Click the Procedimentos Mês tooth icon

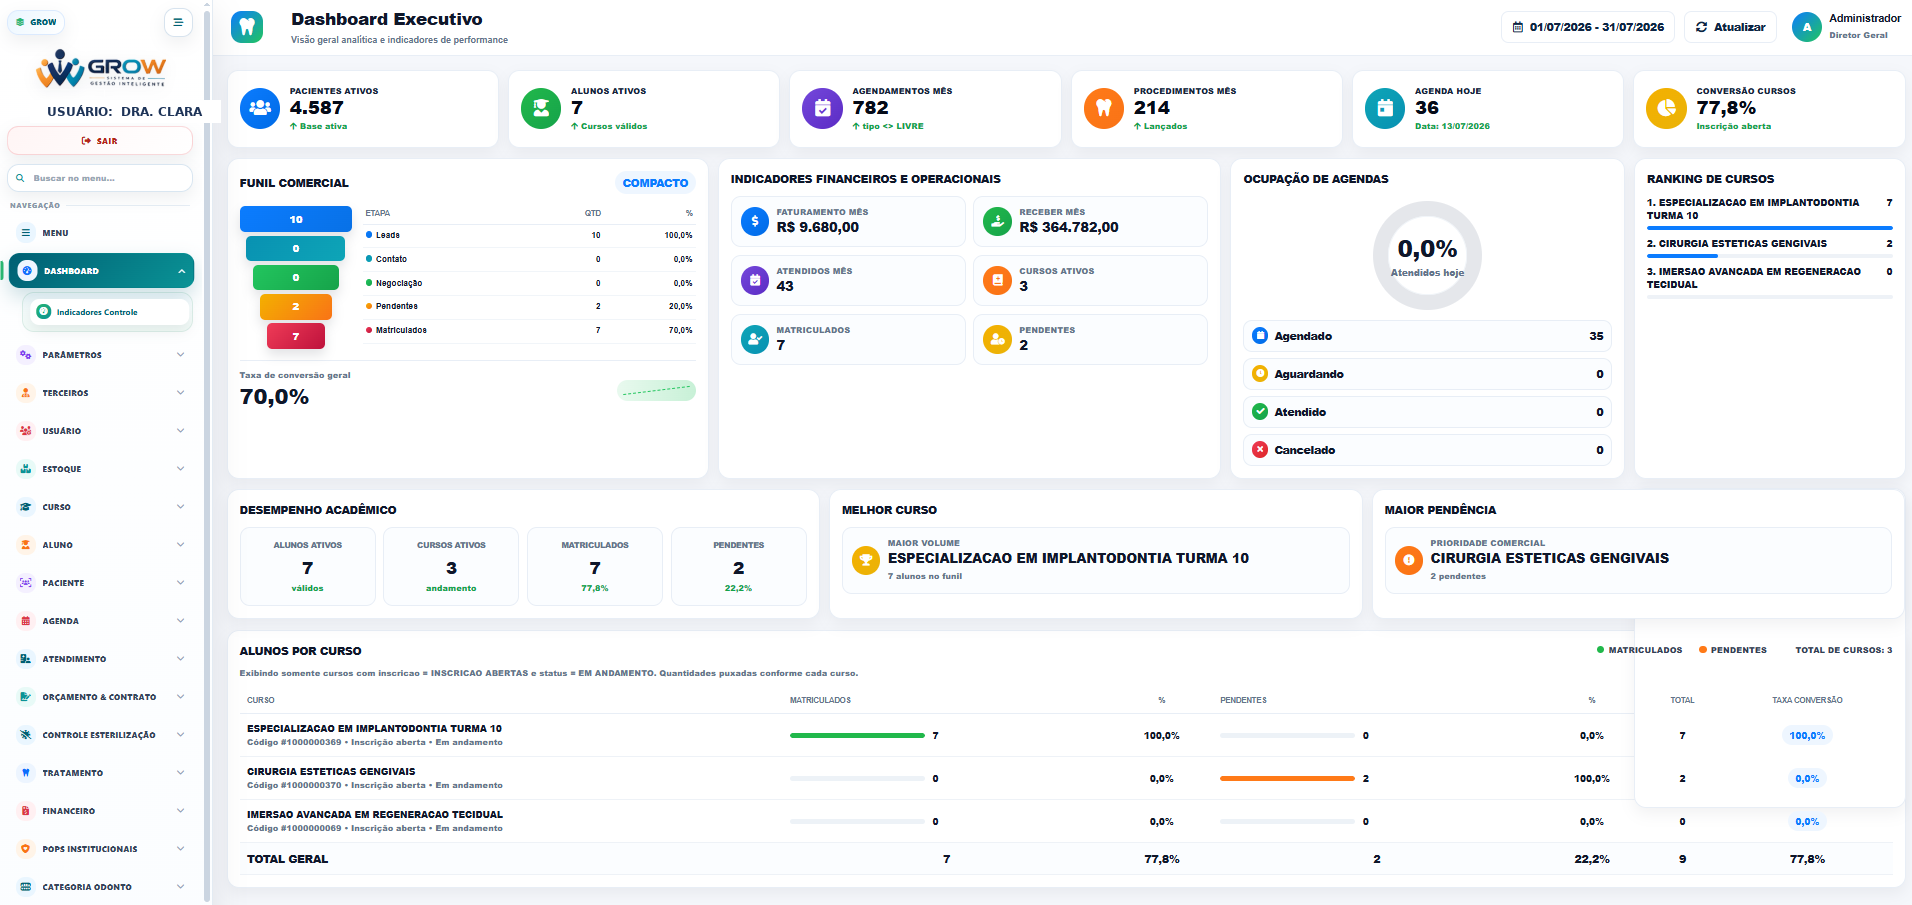point(1104,108)
